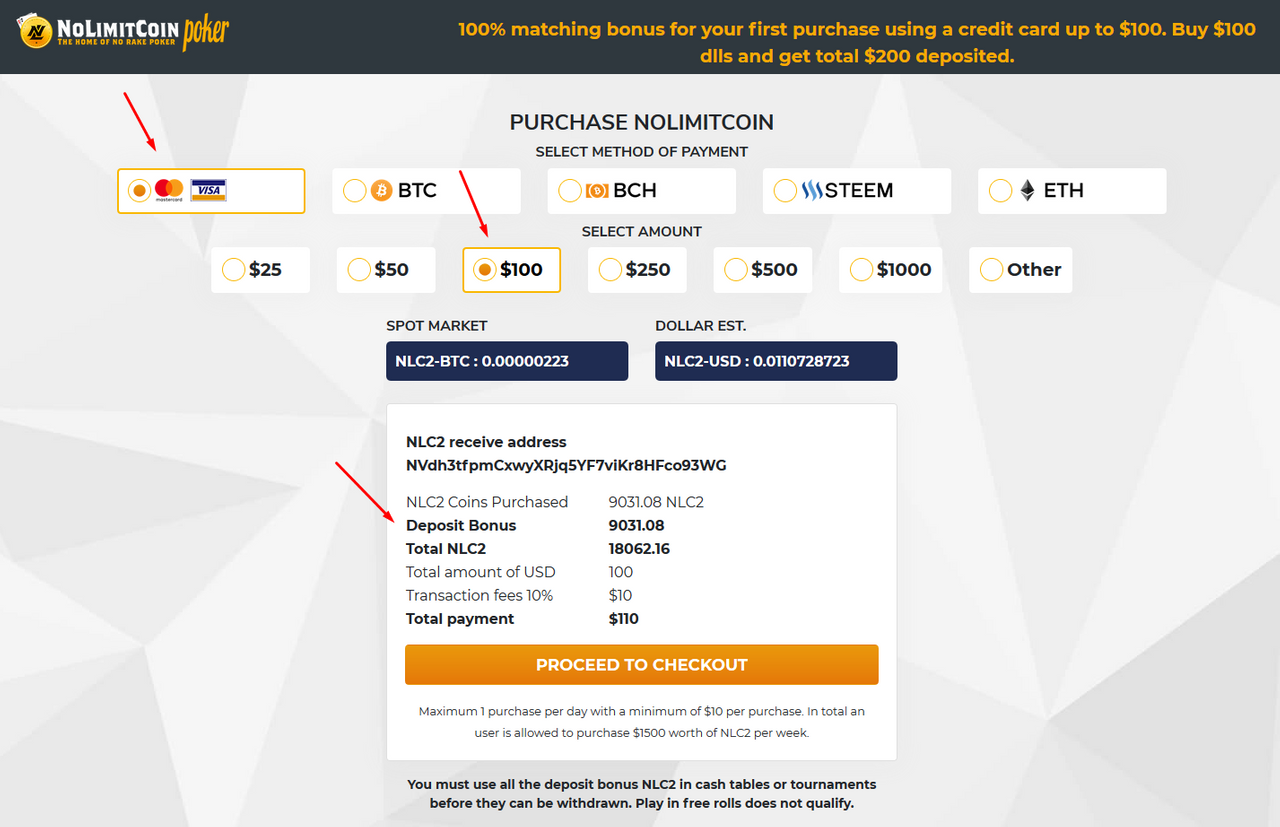Open the NoLimitCoin poker logo
Screen dimensions: 1280x827
[x=123, y=33]
